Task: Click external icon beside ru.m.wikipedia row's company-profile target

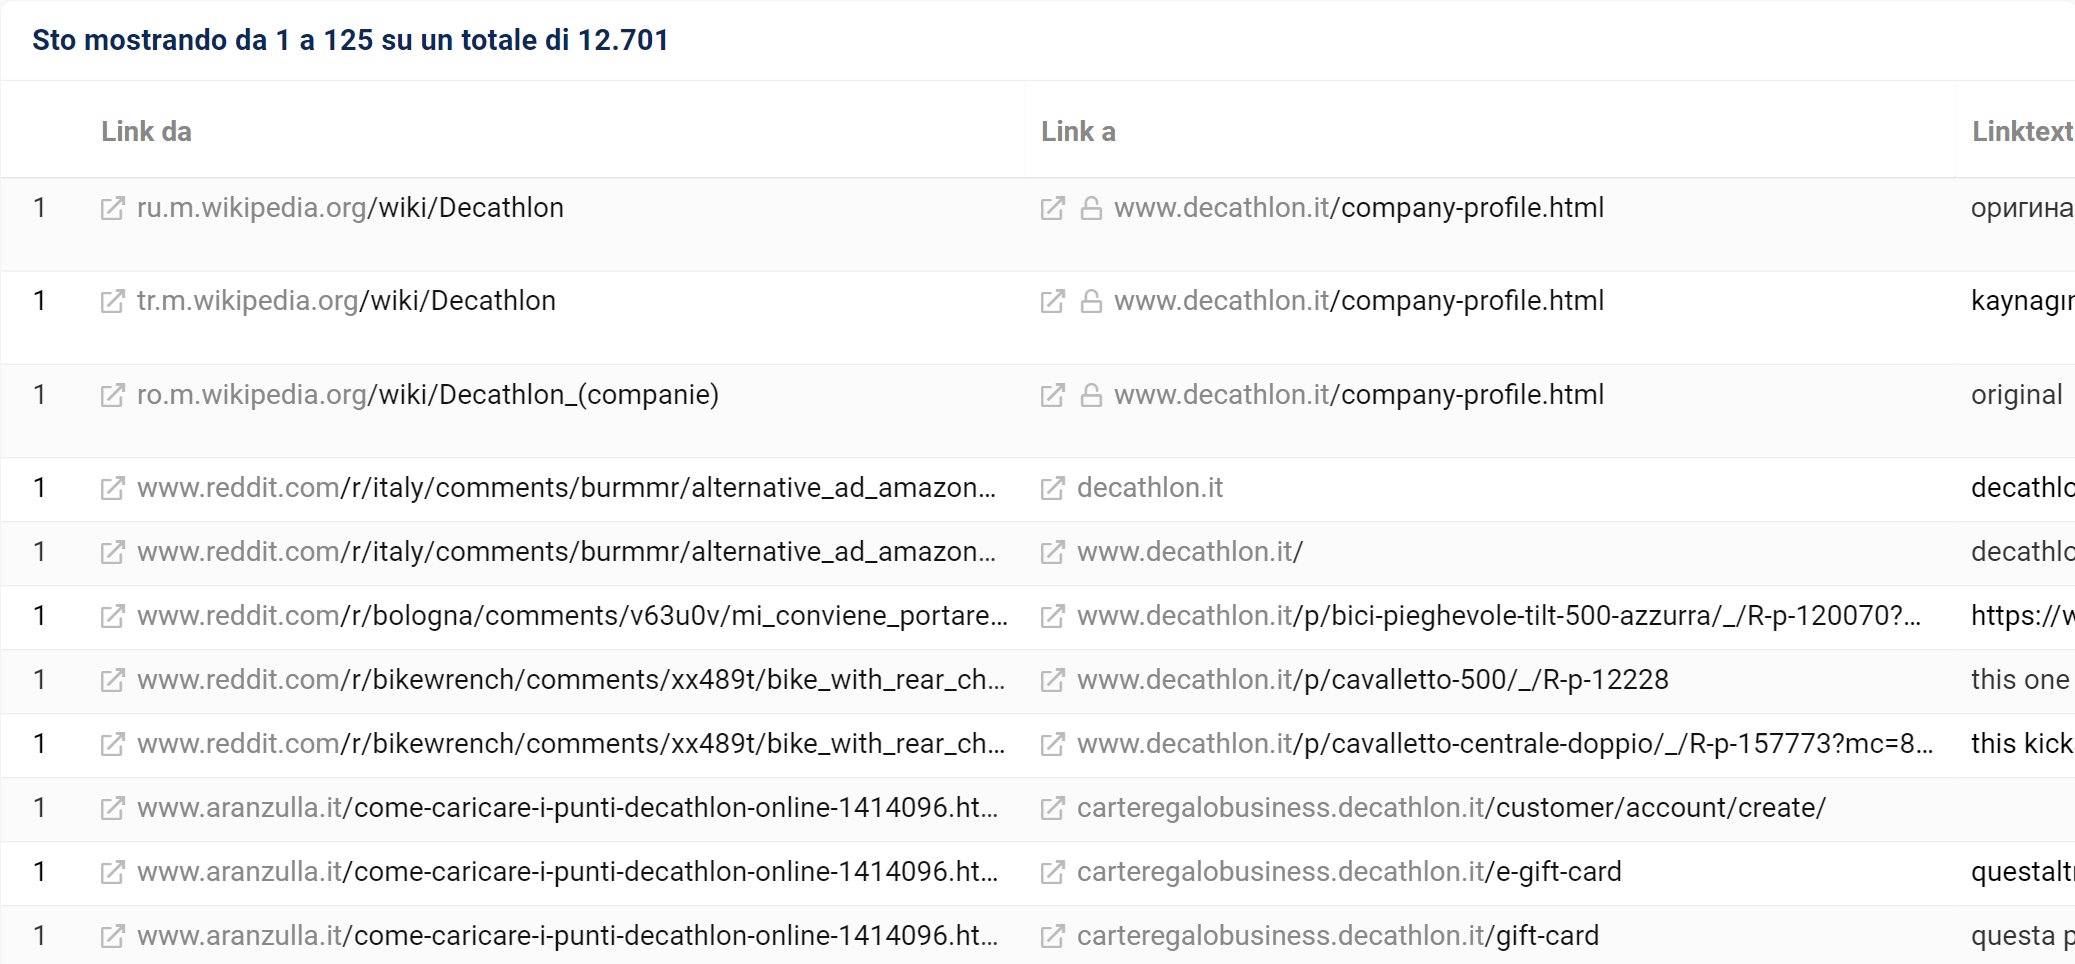Action: [x=1052, y=208]
